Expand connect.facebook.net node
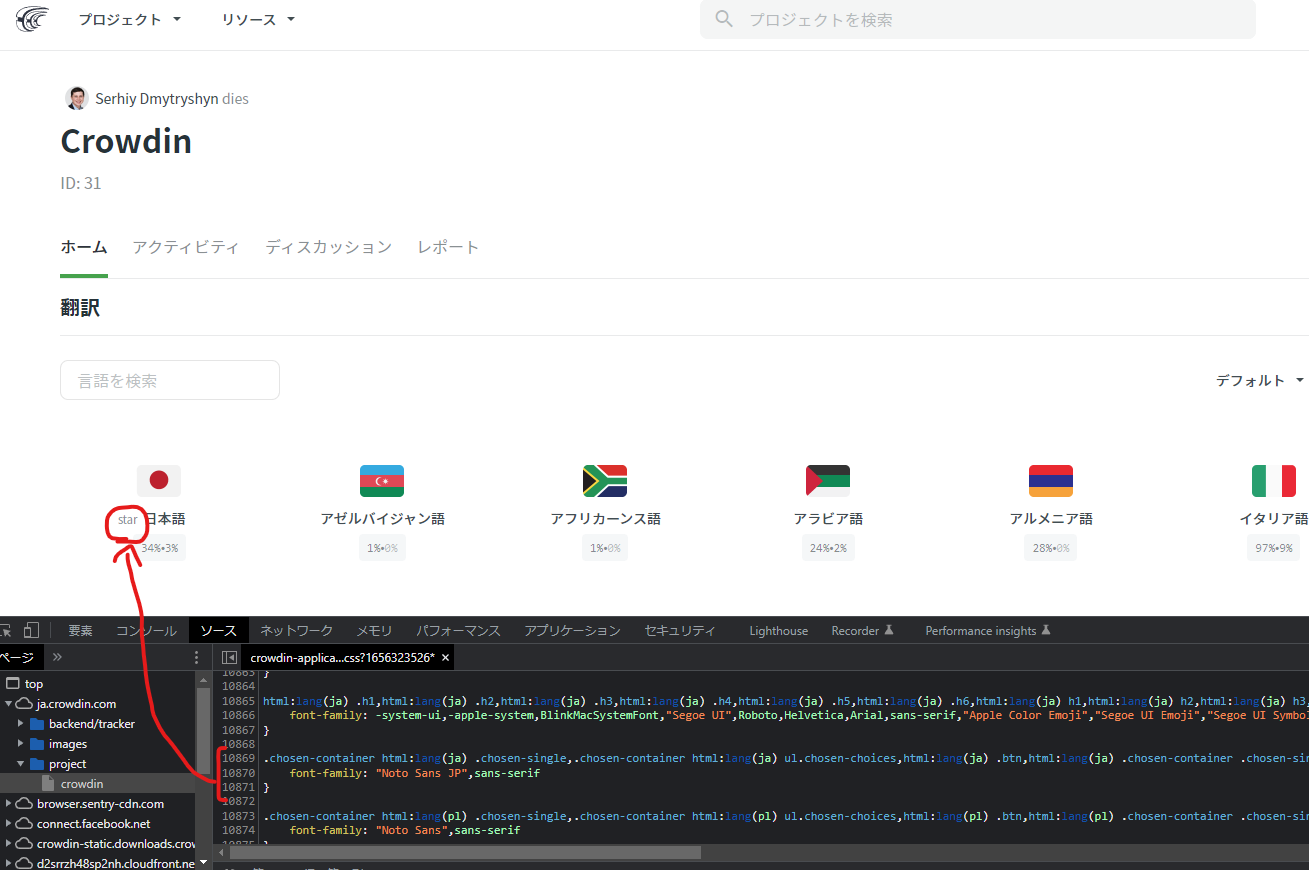This screenshot has height=870, width=1309. coord(9,823)
